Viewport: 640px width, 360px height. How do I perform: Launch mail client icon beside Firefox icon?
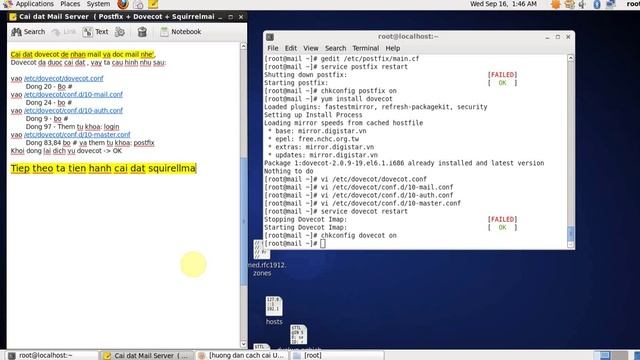[x=138, y=4]
